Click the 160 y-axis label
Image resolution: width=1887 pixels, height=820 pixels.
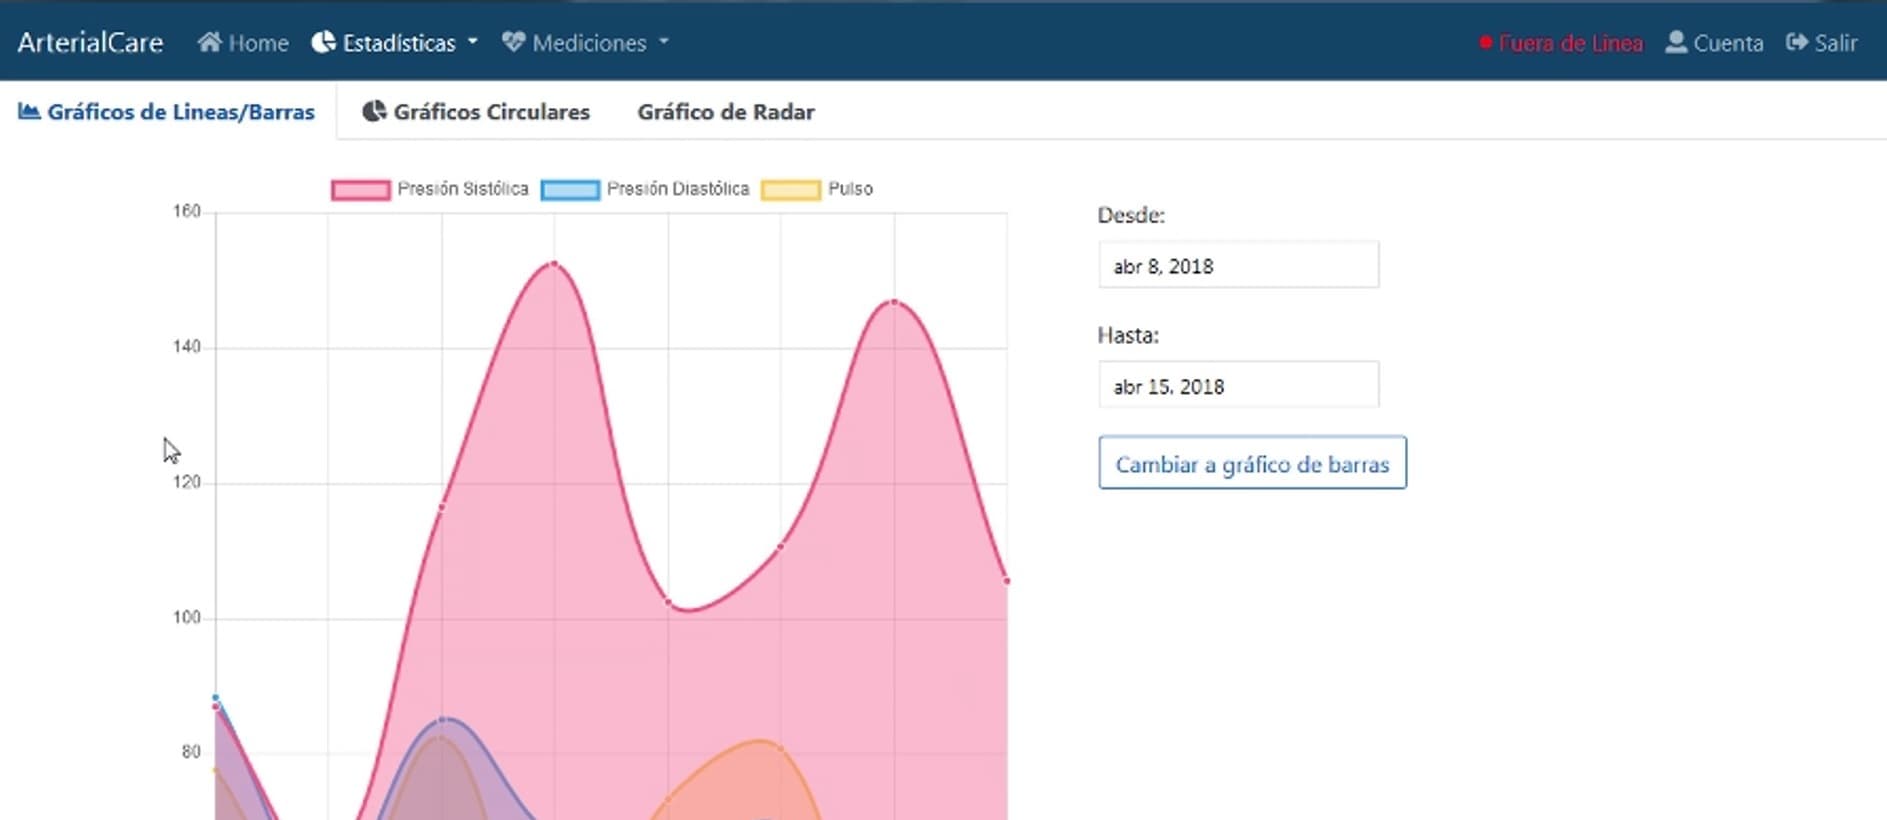coord(186,211)
